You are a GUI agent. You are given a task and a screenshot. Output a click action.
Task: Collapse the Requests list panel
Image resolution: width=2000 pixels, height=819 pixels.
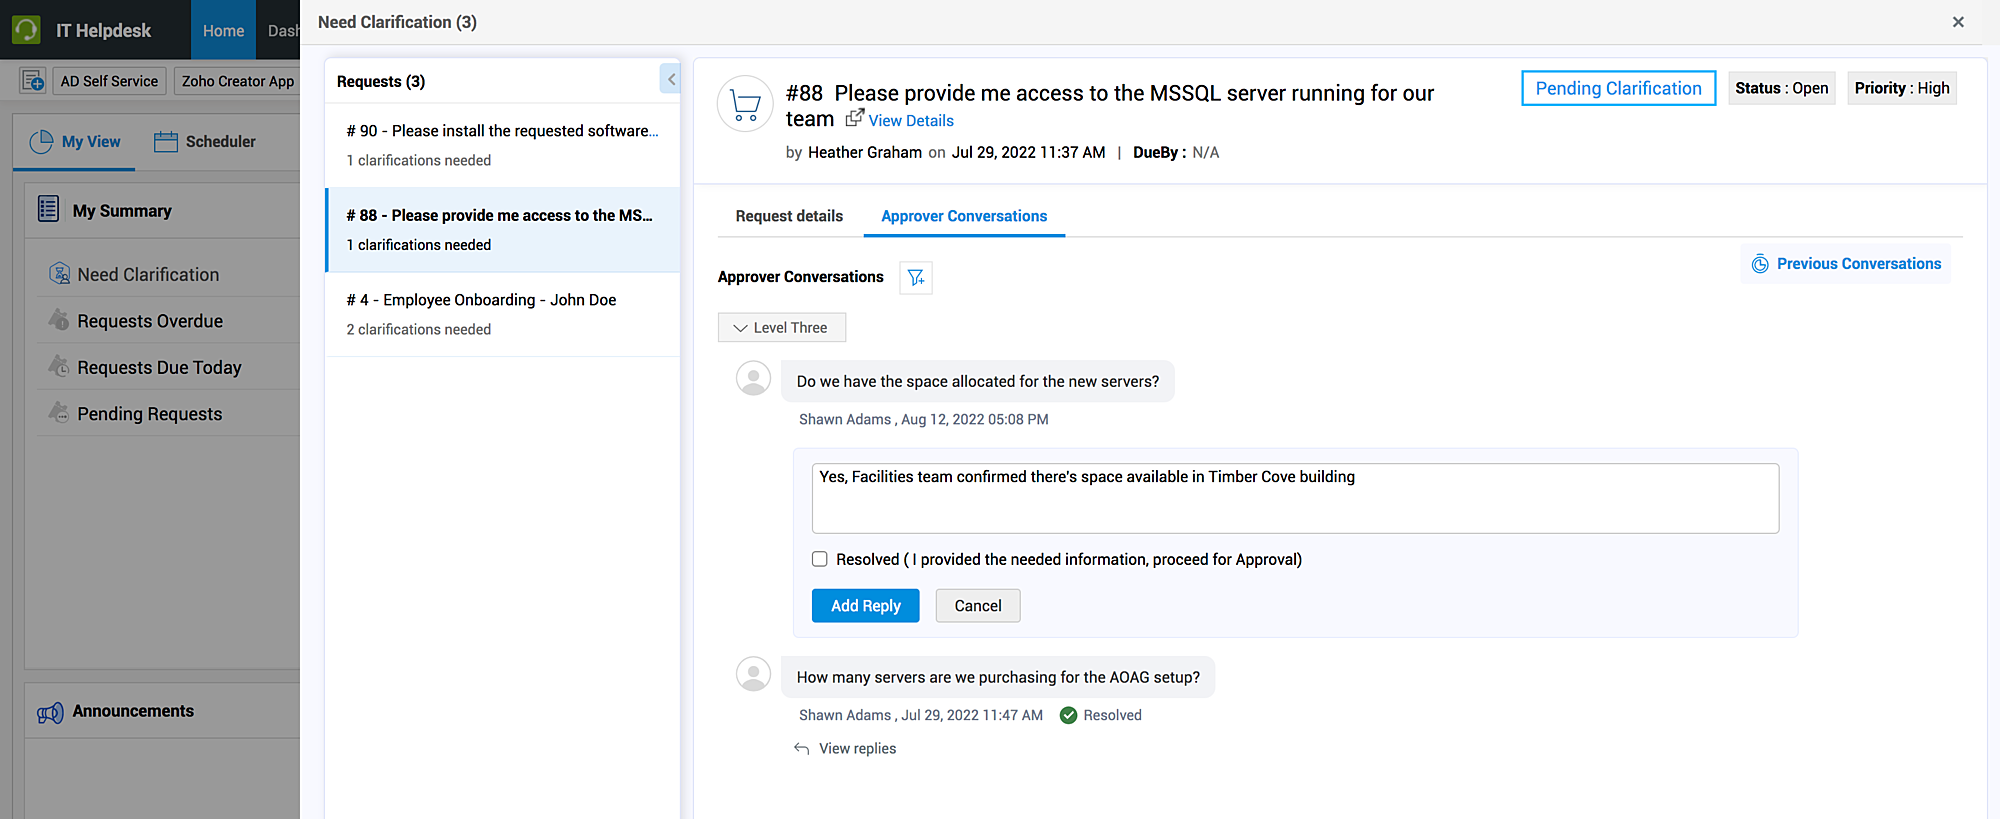671,79
